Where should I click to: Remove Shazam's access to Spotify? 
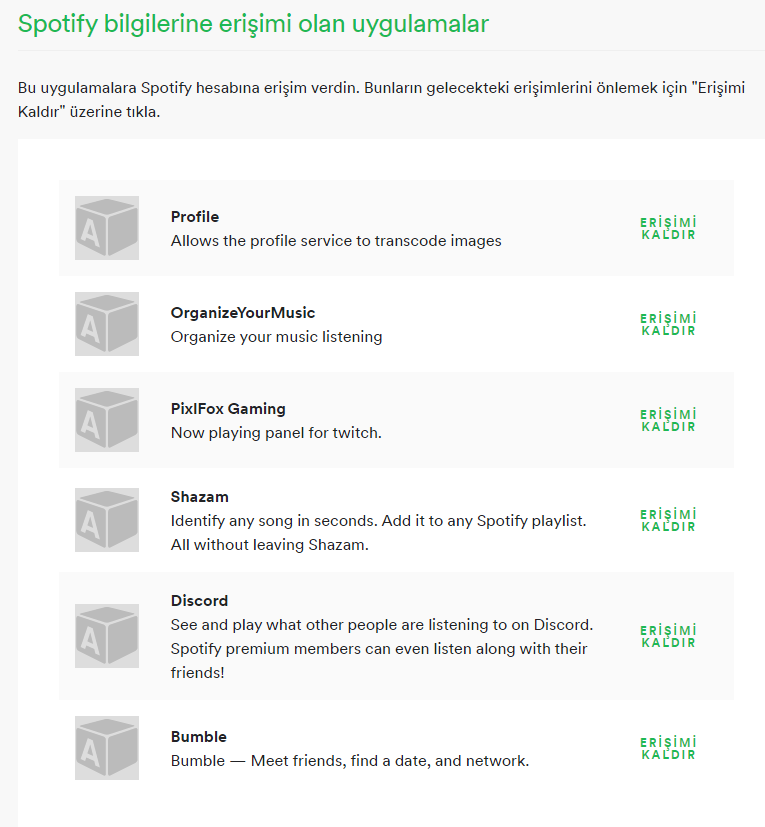pyautogui.click(x=668, y=520)
